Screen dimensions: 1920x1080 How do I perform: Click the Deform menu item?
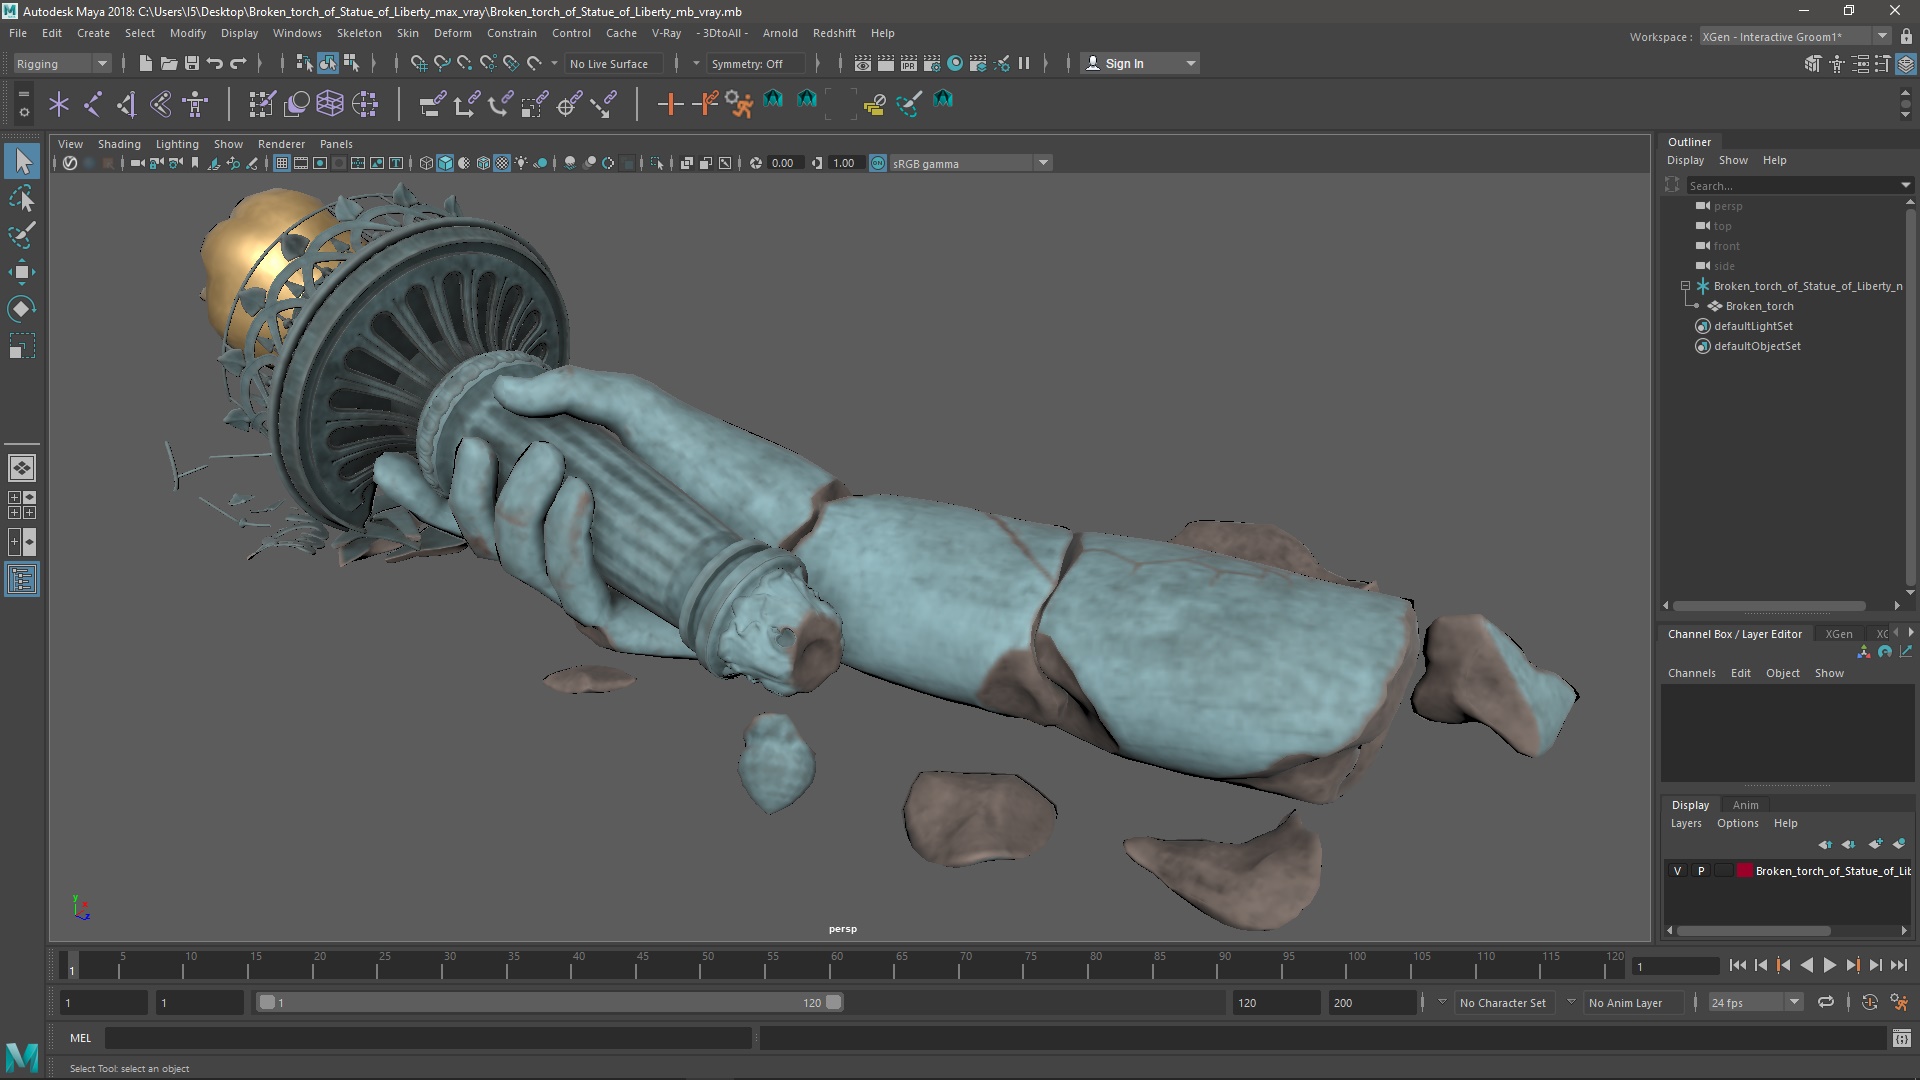452,33
